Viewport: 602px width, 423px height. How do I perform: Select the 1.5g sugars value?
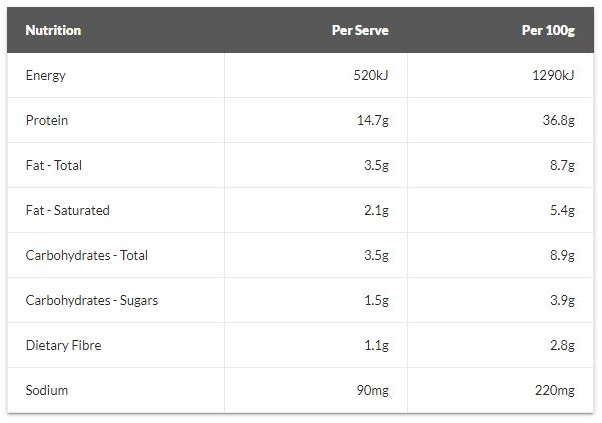point(376,301)
